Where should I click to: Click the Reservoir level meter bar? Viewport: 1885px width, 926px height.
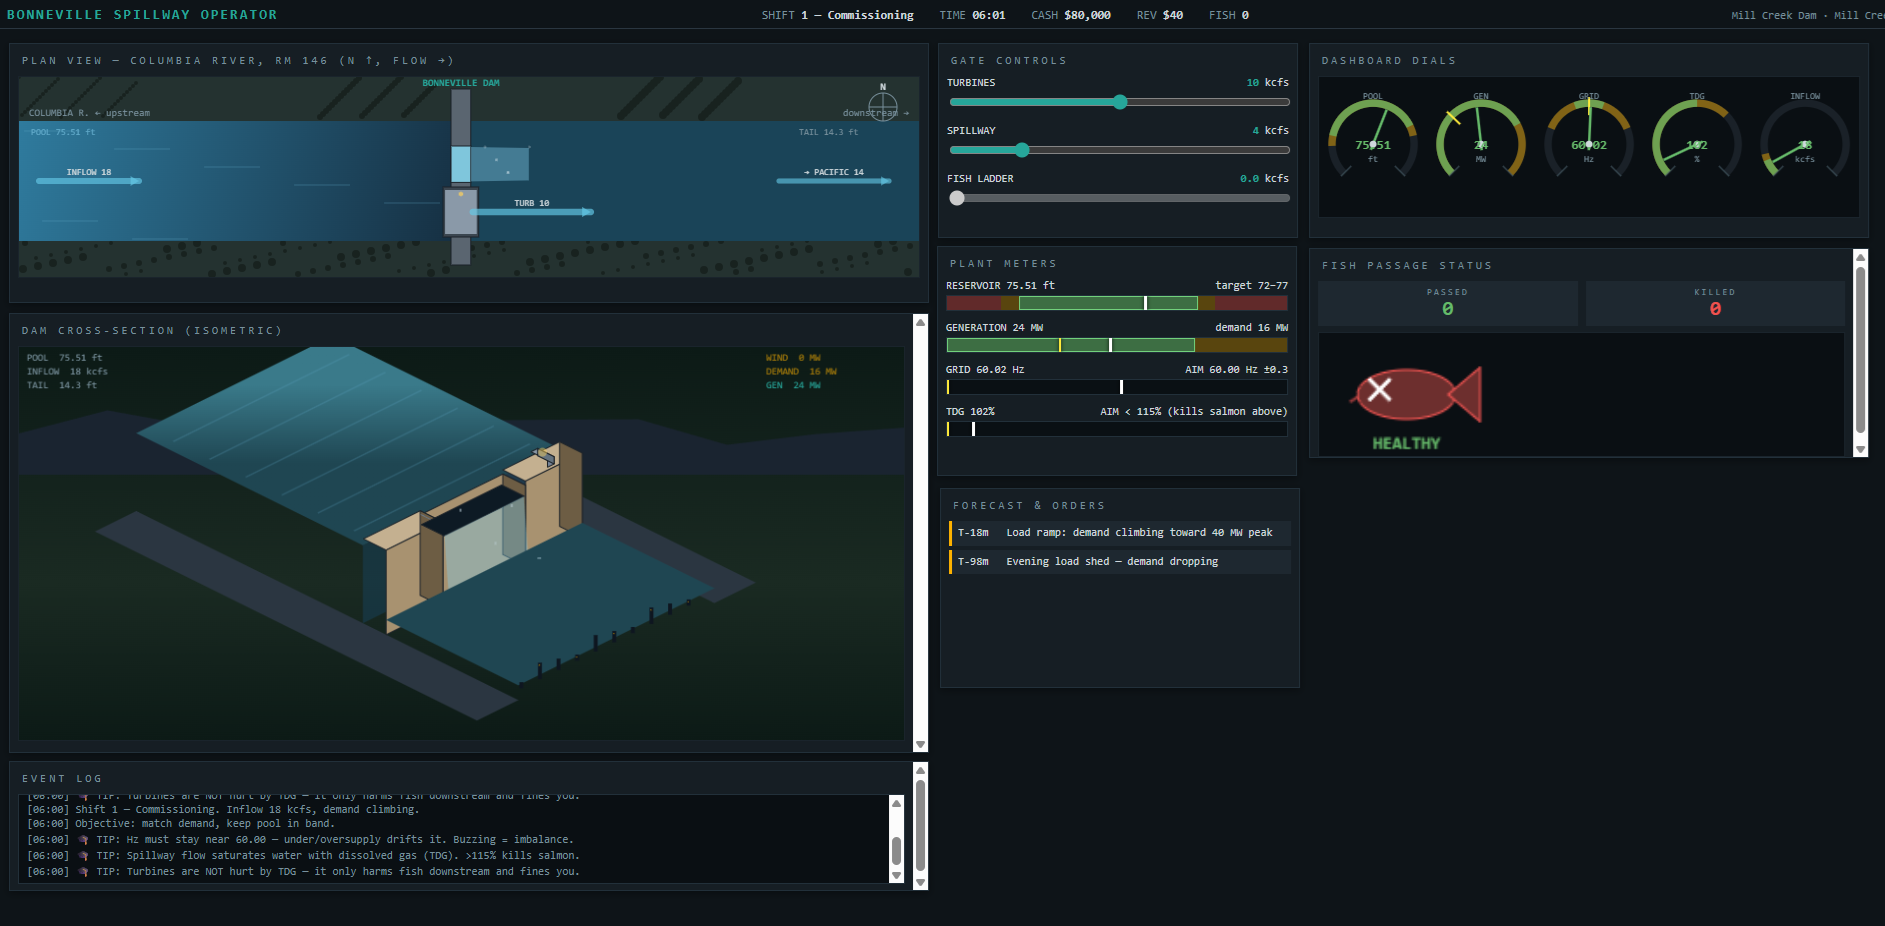tap(1117, 303)
